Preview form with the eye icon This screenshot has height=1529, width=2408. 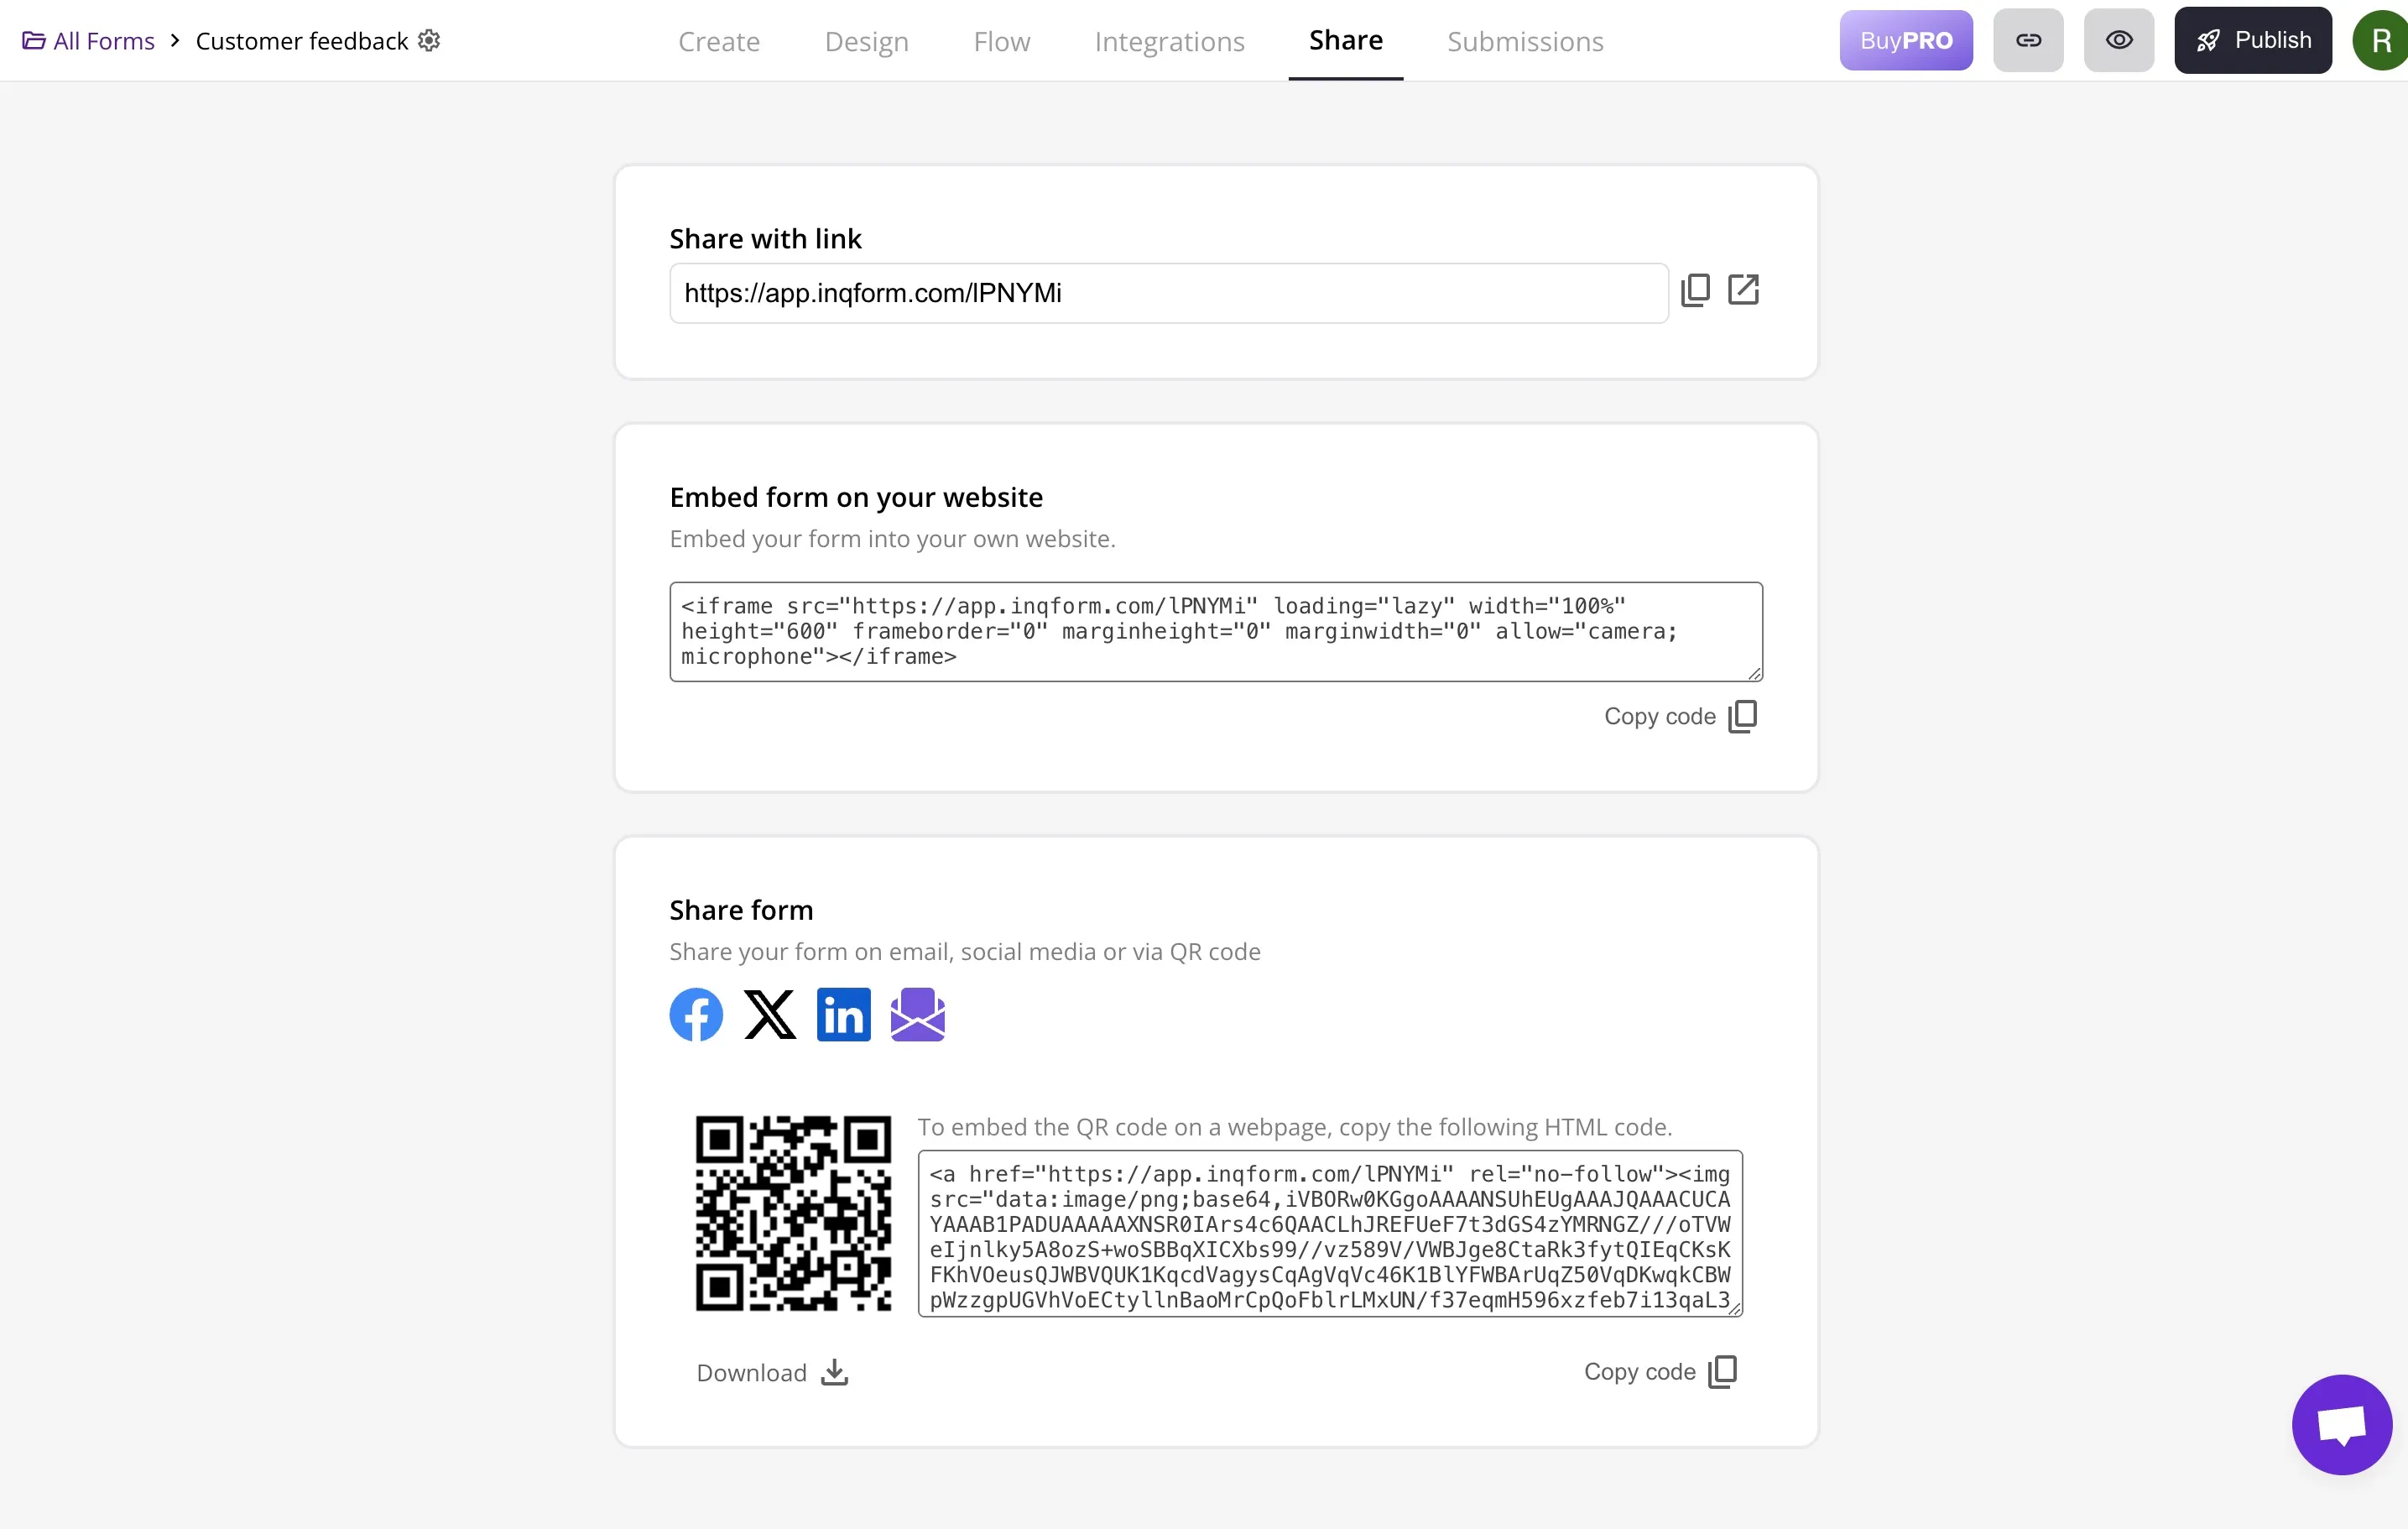click(x=2119, y=41)
